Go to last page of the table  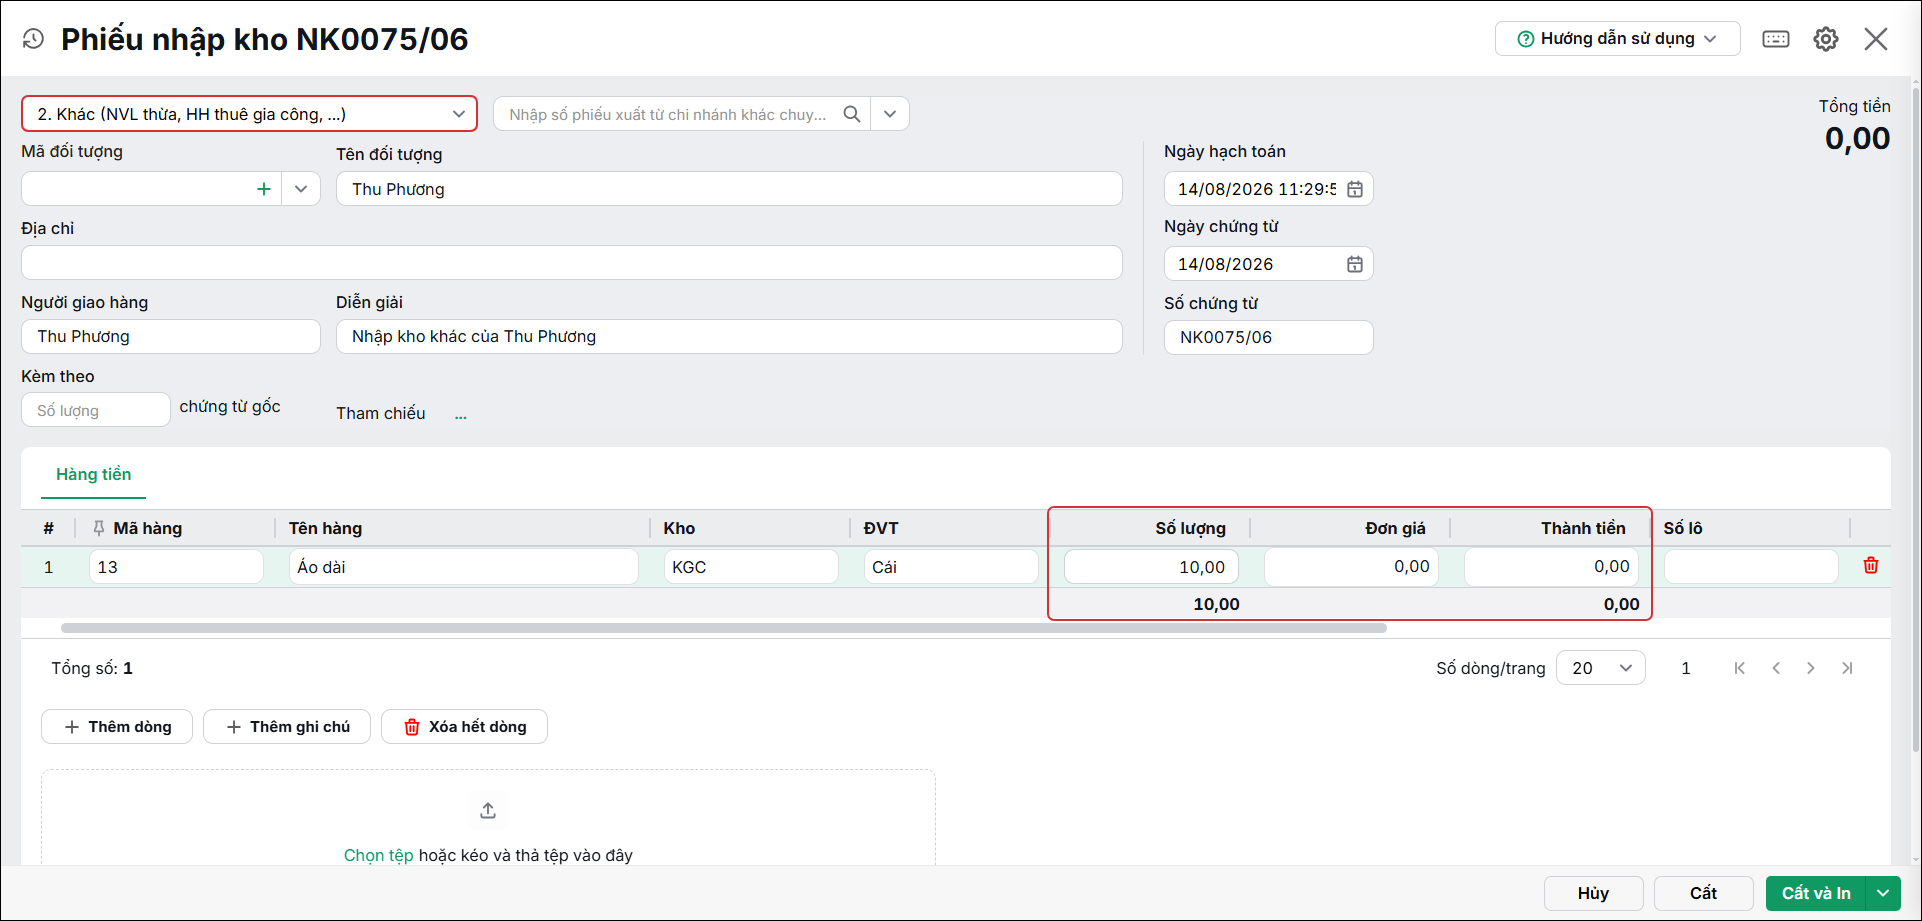pyautogui.click(x=1847, y=668)
